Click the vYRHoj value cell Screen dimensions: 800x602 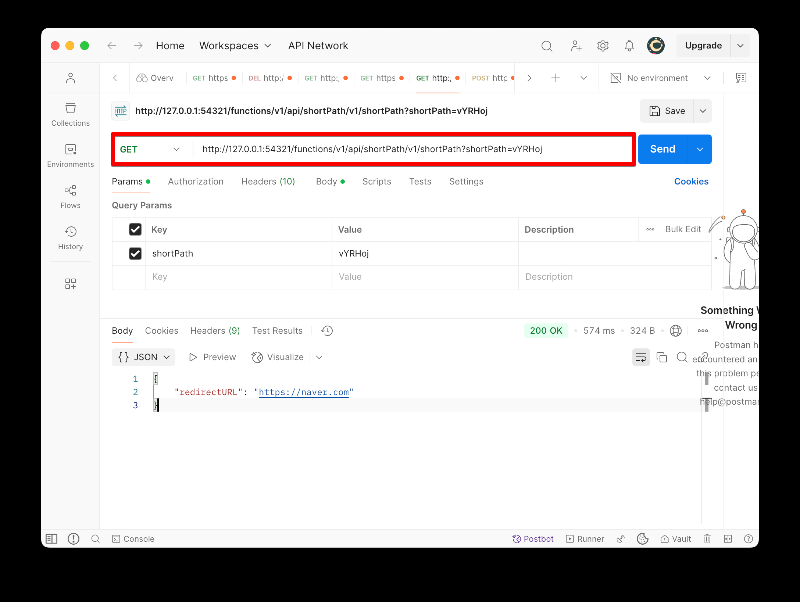(x=425, y=254)
